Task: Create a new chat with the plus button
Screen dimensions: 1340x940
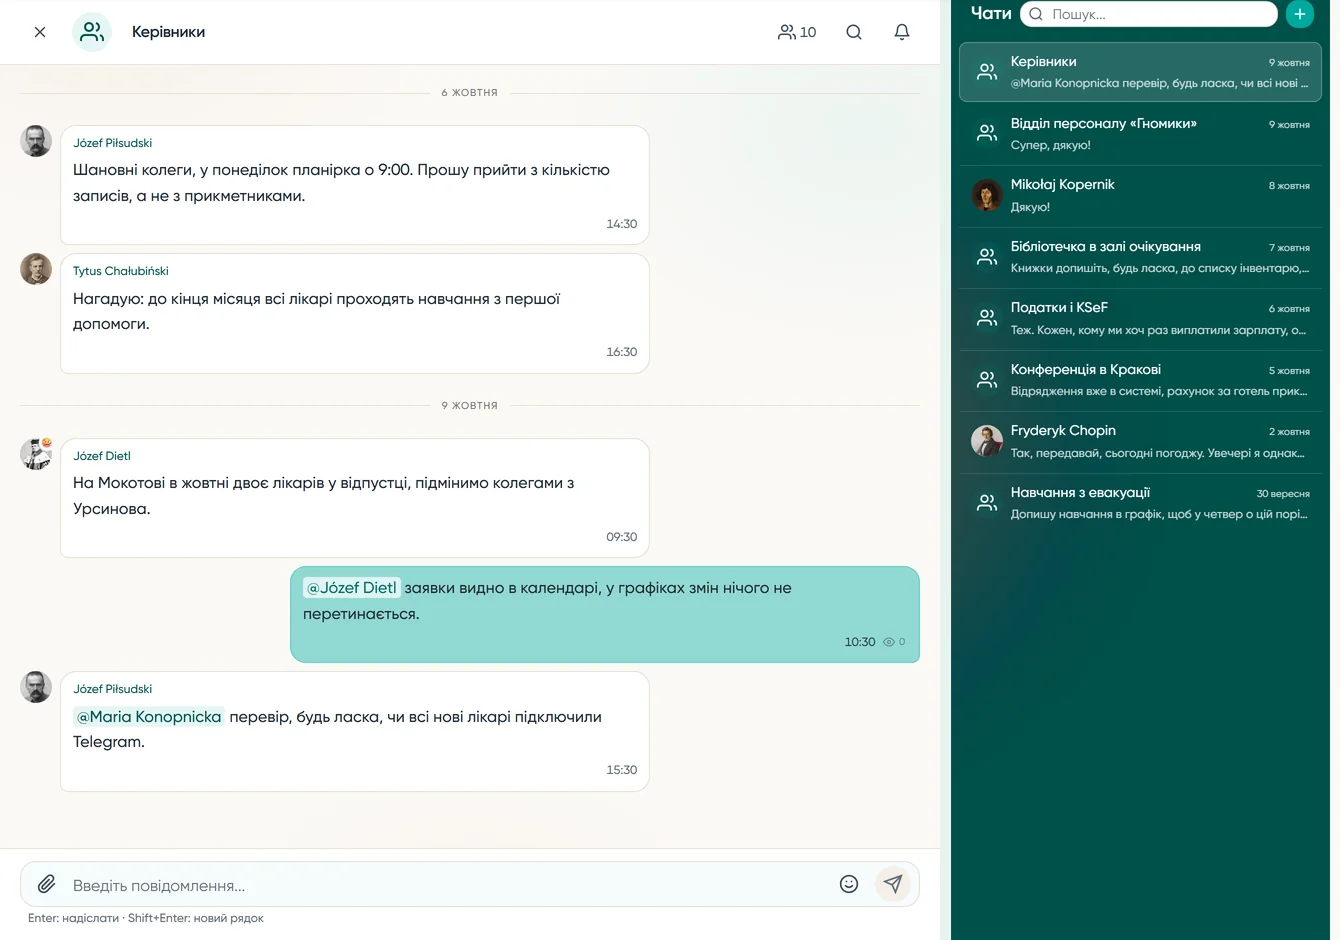Action: pyautogui.click(x=1299, y=14)
